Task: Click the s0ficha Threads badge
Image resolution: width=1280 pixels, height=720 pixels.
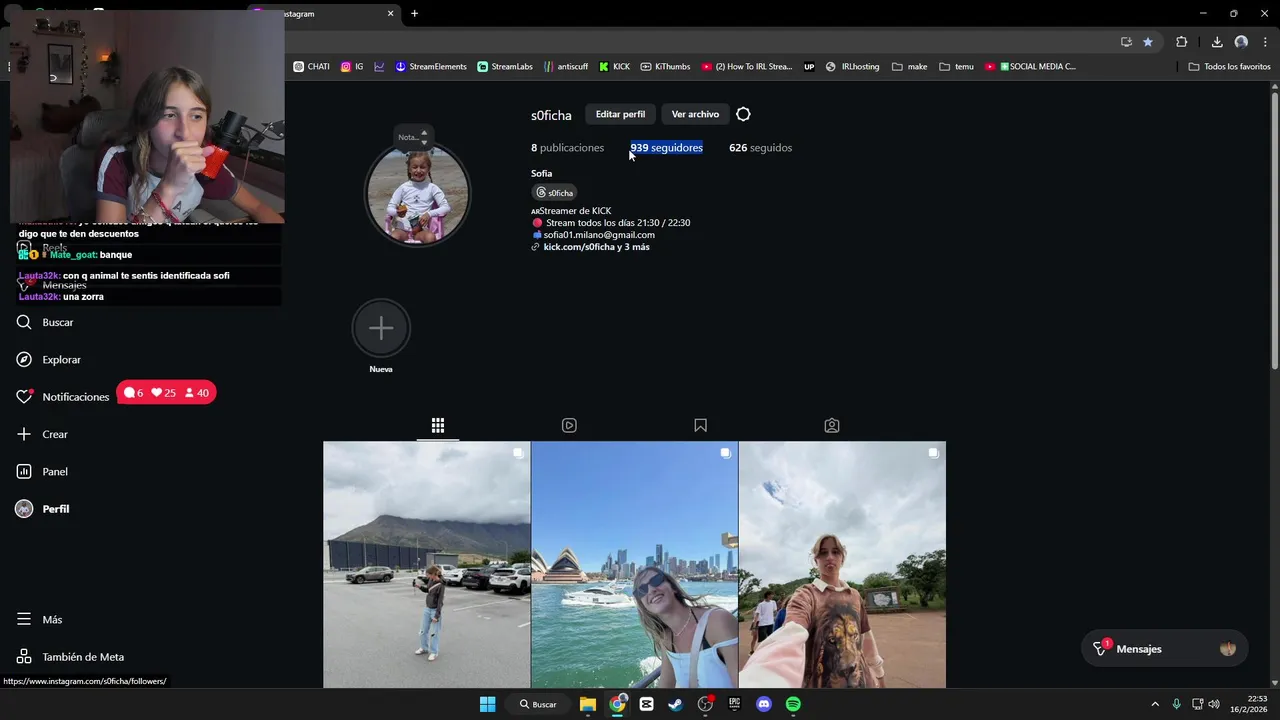Action: click(x=555, y=192)
